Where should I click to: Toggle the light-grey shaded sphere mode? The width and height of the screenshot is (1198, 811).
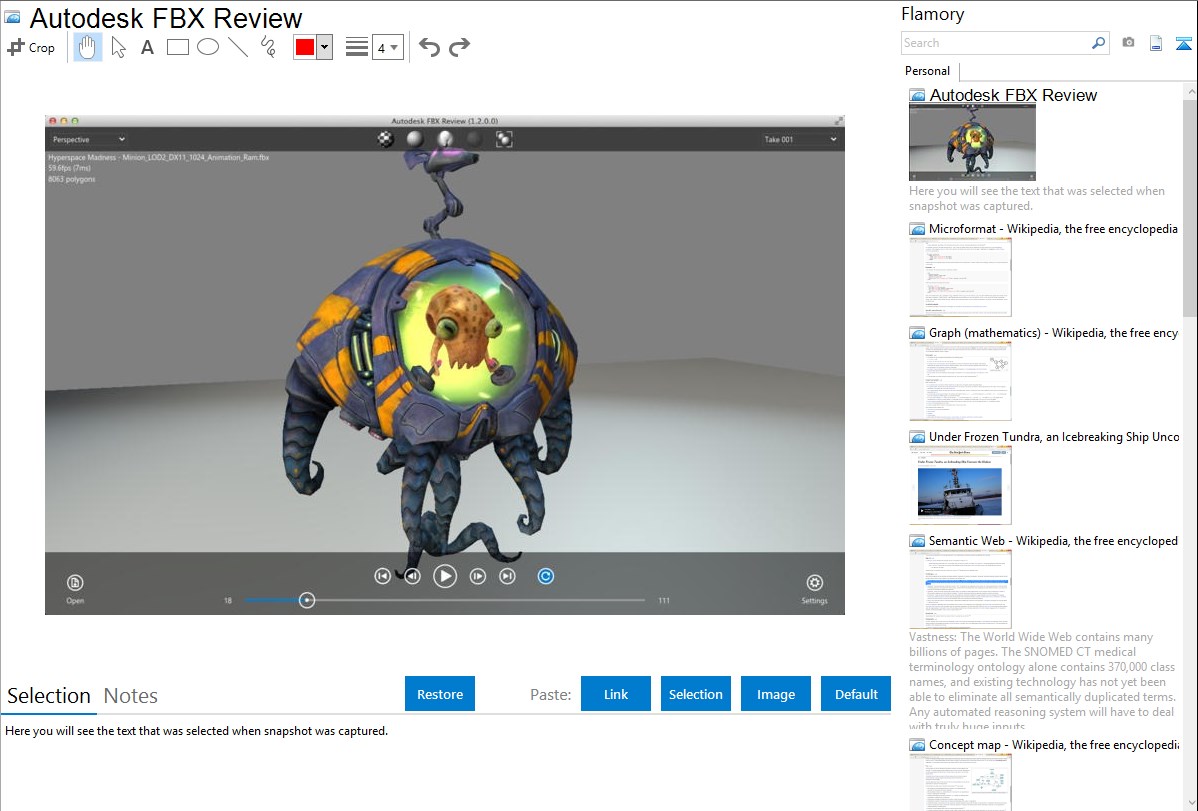coord(415,138)
